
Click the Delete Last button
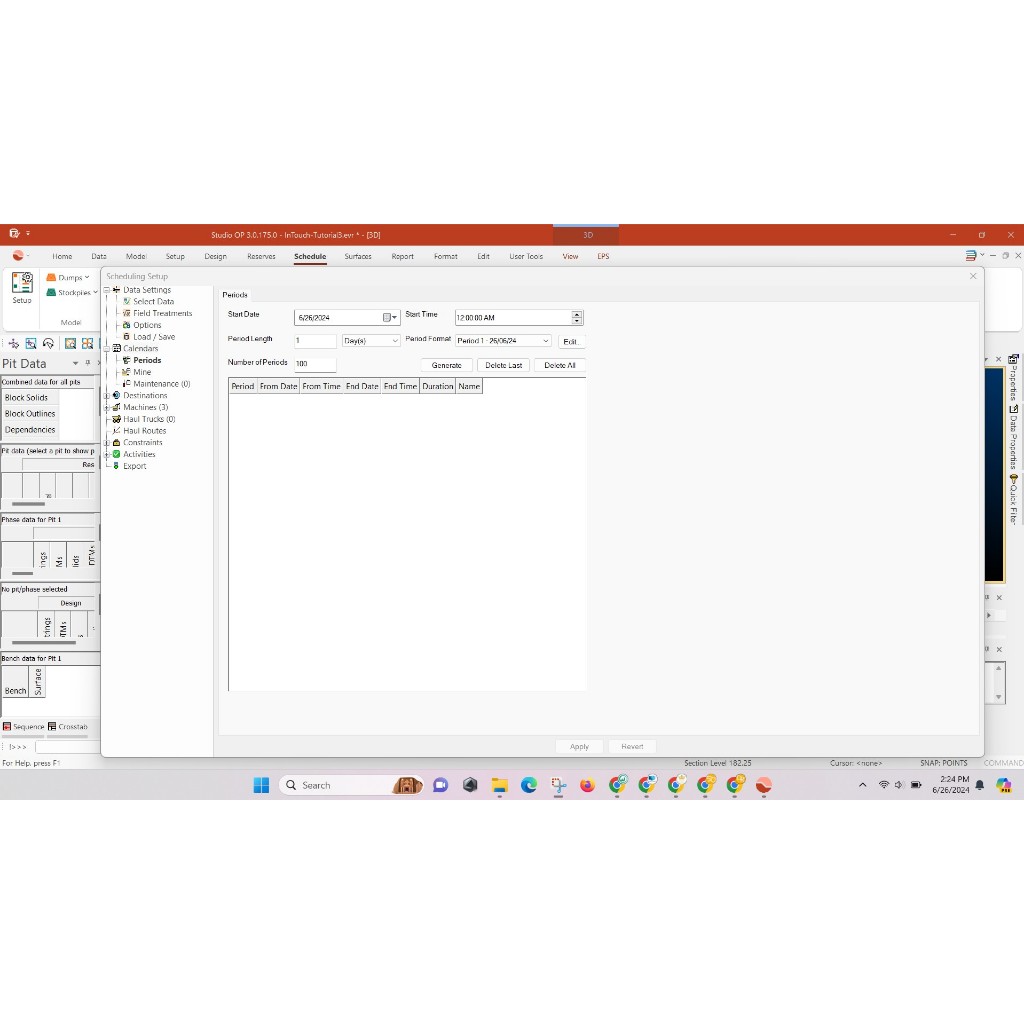(x=504, y=365)
